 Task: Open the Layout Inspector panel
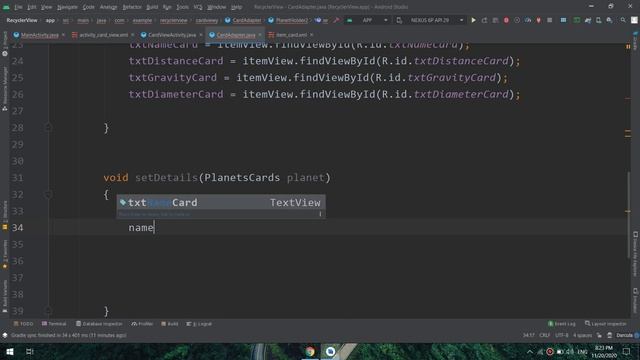point(605,324)
